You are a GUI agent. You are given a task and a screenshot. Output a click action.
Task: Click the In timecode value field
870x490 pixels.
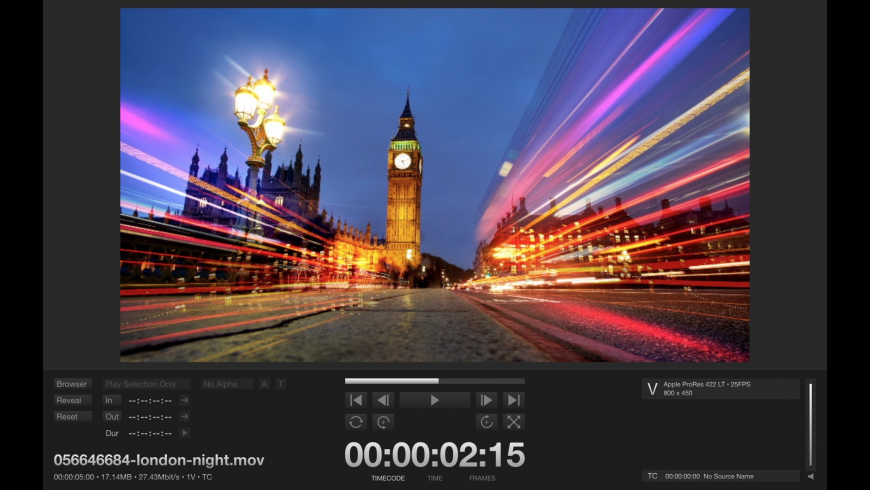tap(150, 401)
